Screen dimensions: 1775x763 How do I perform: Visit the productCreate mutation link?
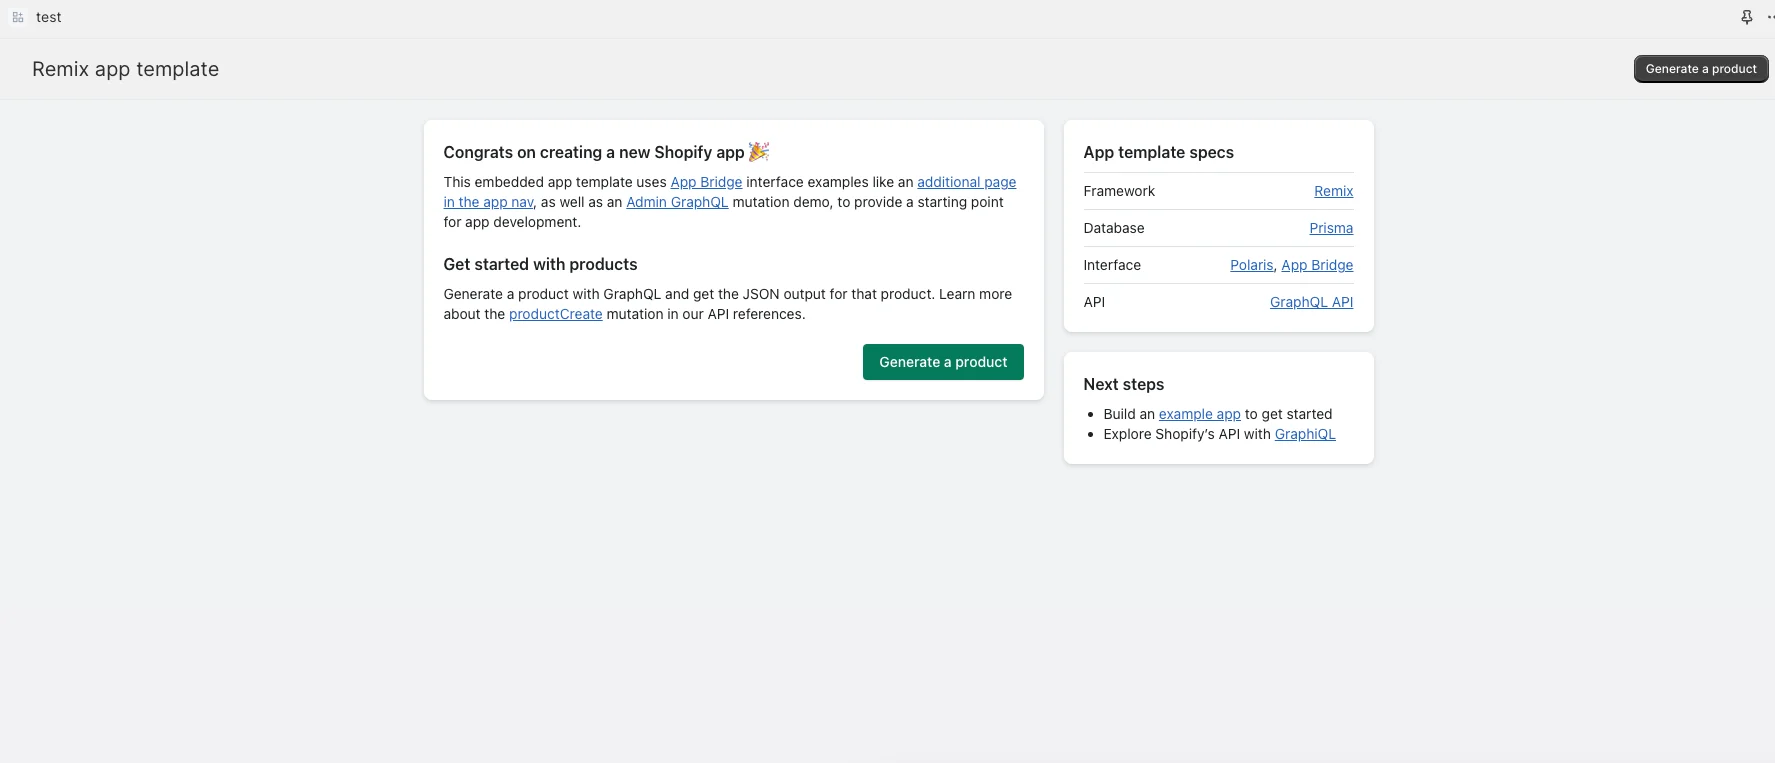pyautogui.click(x=555, y=314)
